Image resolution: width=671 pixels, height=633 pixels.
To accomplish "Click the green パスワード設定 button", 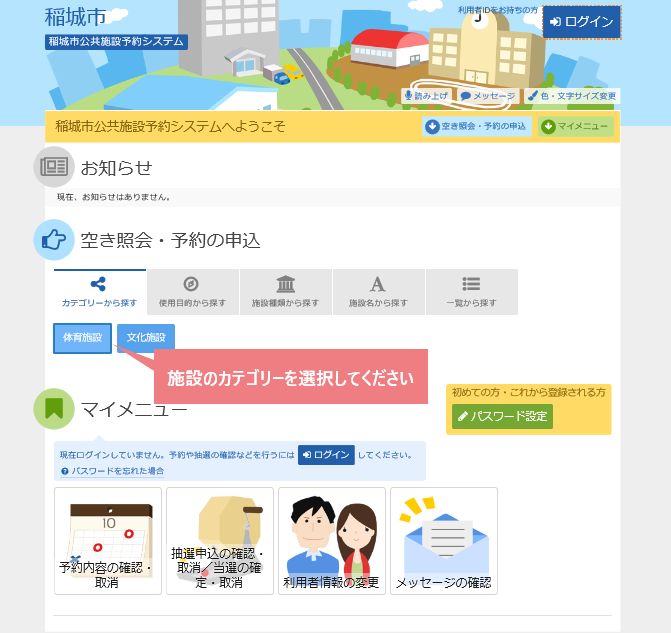I will coord(502,416).
